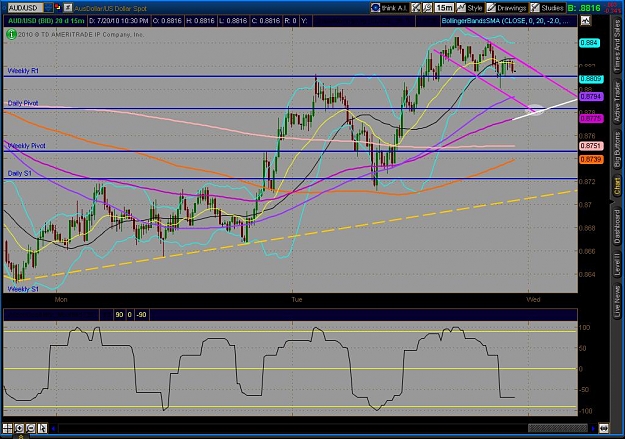Click the BollingerBandsSMA study label

point(505,21)
